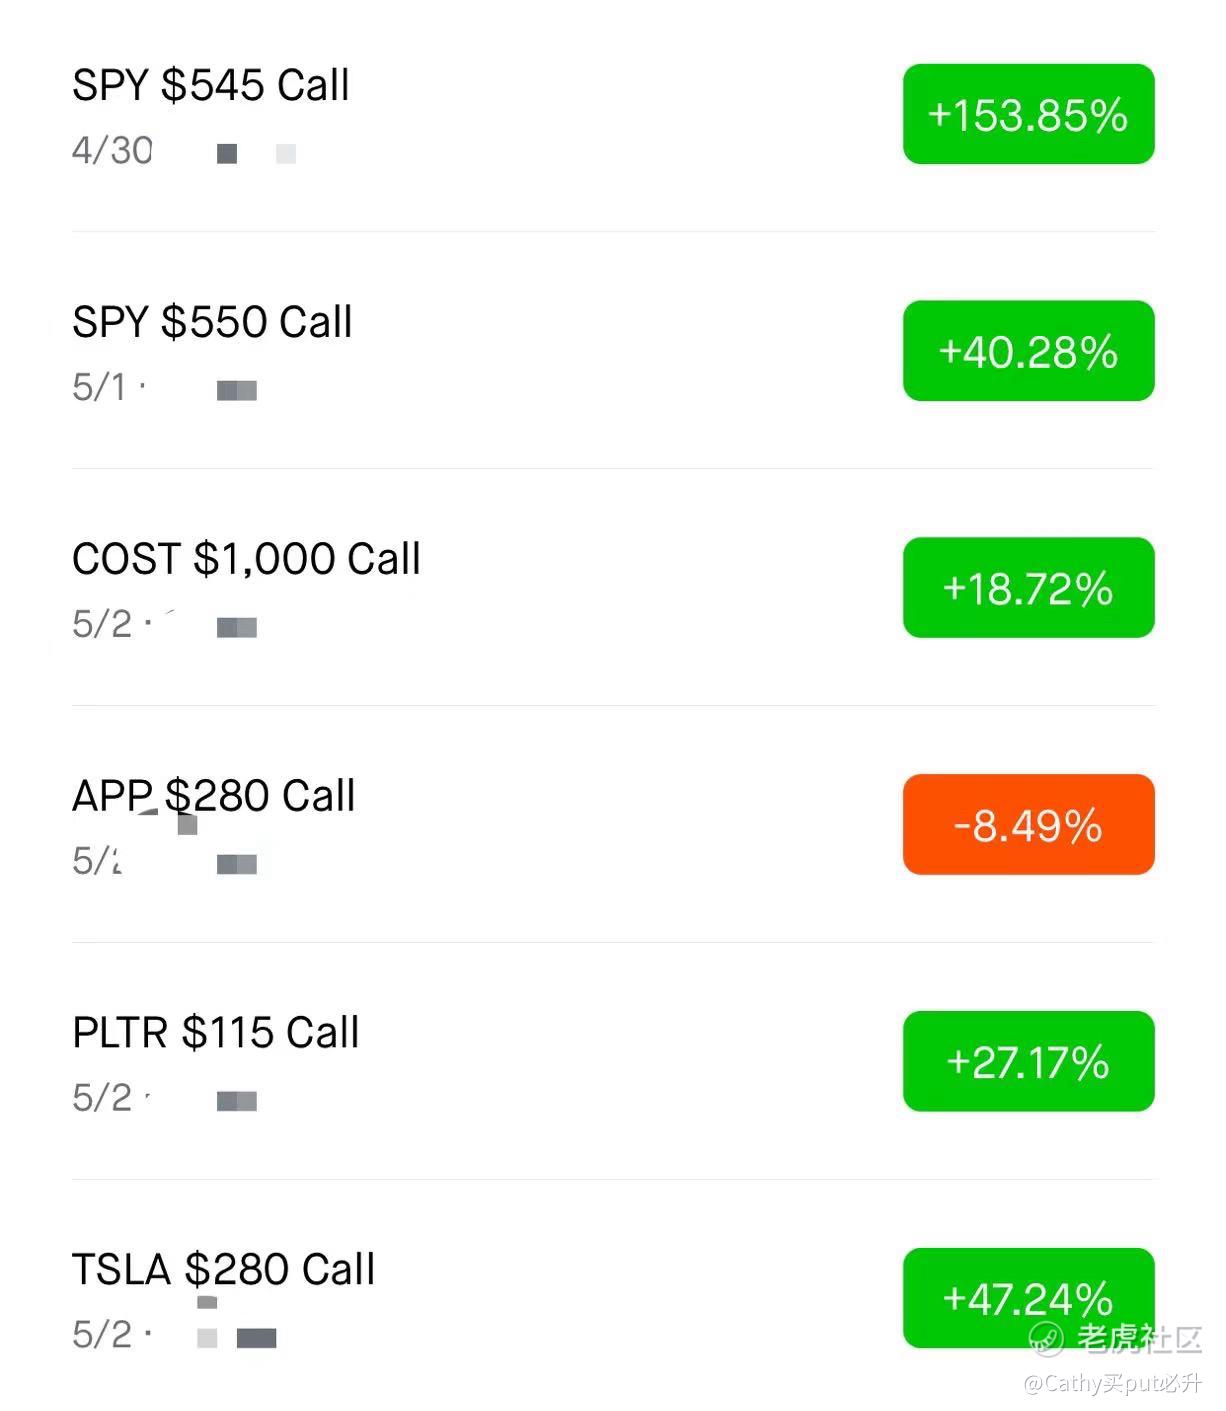This screenshot has height=1411, width=1226.
Task: Click the 老虎社区 watermark text
Action: coord(1139,1339)
